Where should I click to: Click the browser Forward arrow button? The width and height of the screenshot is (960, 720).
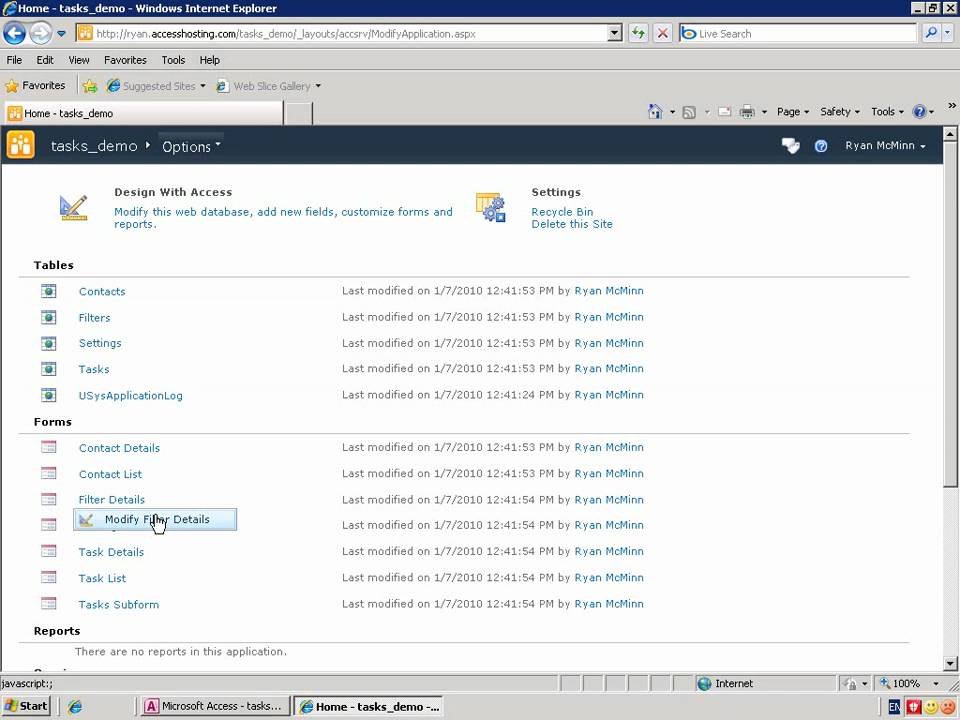pyautogui.click(x=40, y=33)
